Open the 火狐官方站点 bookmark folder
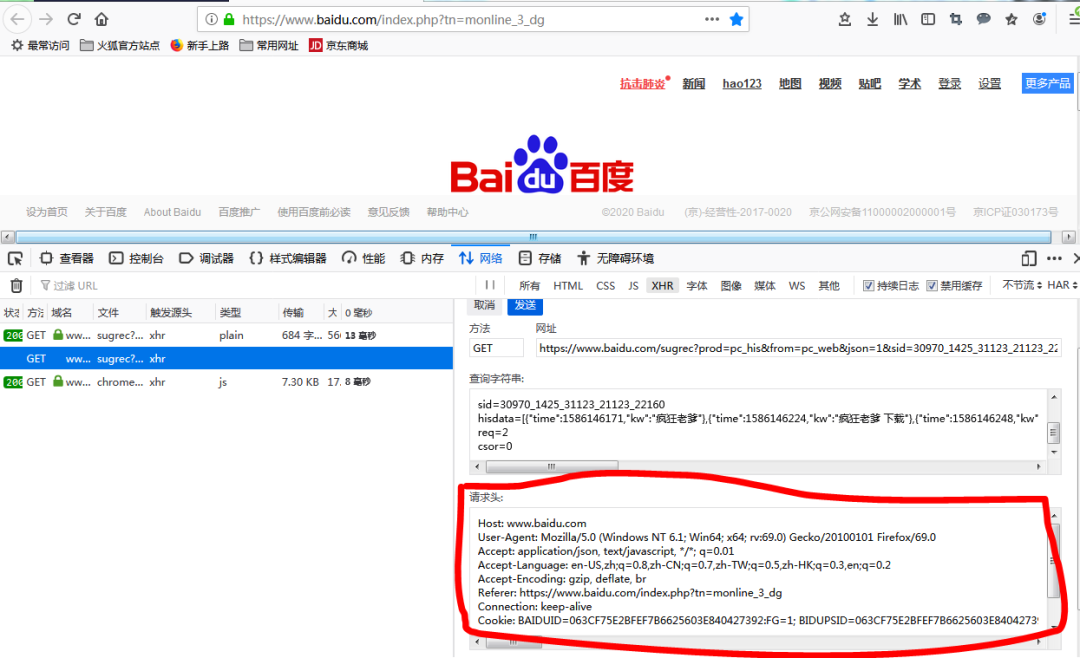This screenshot has width=1080, height=658. (119, 45)
